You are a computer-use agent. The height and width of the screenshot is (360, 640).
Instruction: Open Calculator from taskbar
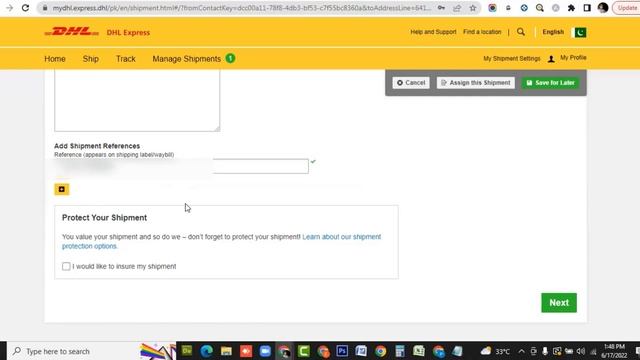[x=400, y=351]
